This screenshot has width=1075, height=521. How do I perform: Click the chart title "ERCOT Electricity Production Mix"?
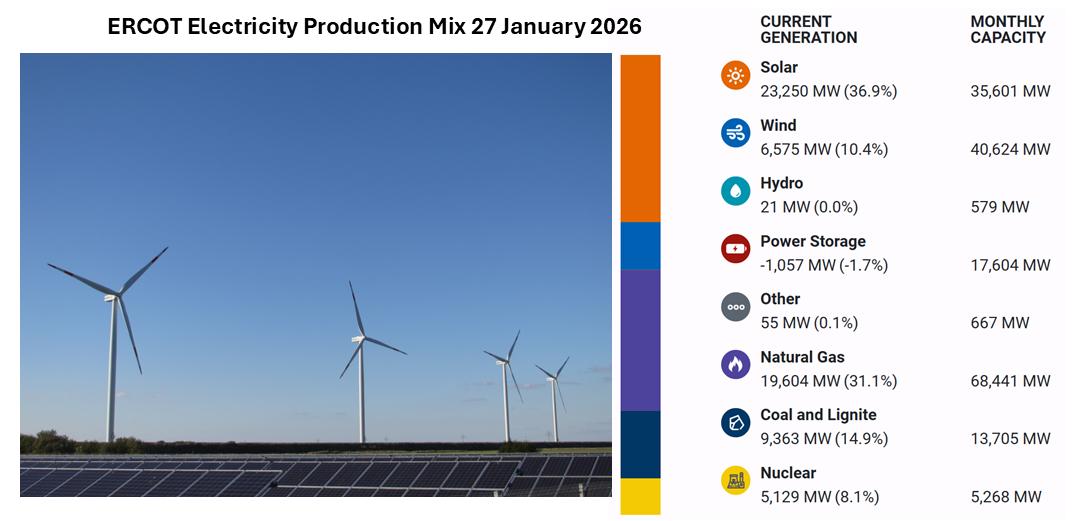pyautogui.click(x=286, y=27)
